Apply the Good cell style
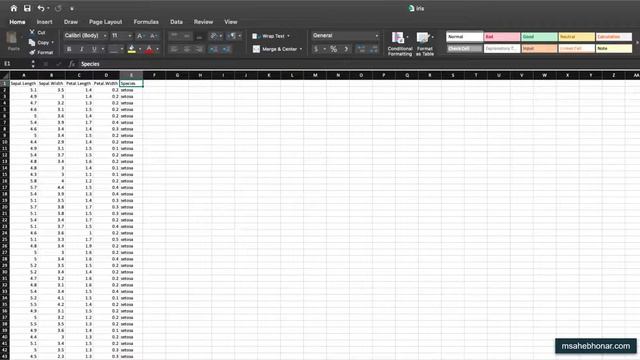 pos(539,37)
